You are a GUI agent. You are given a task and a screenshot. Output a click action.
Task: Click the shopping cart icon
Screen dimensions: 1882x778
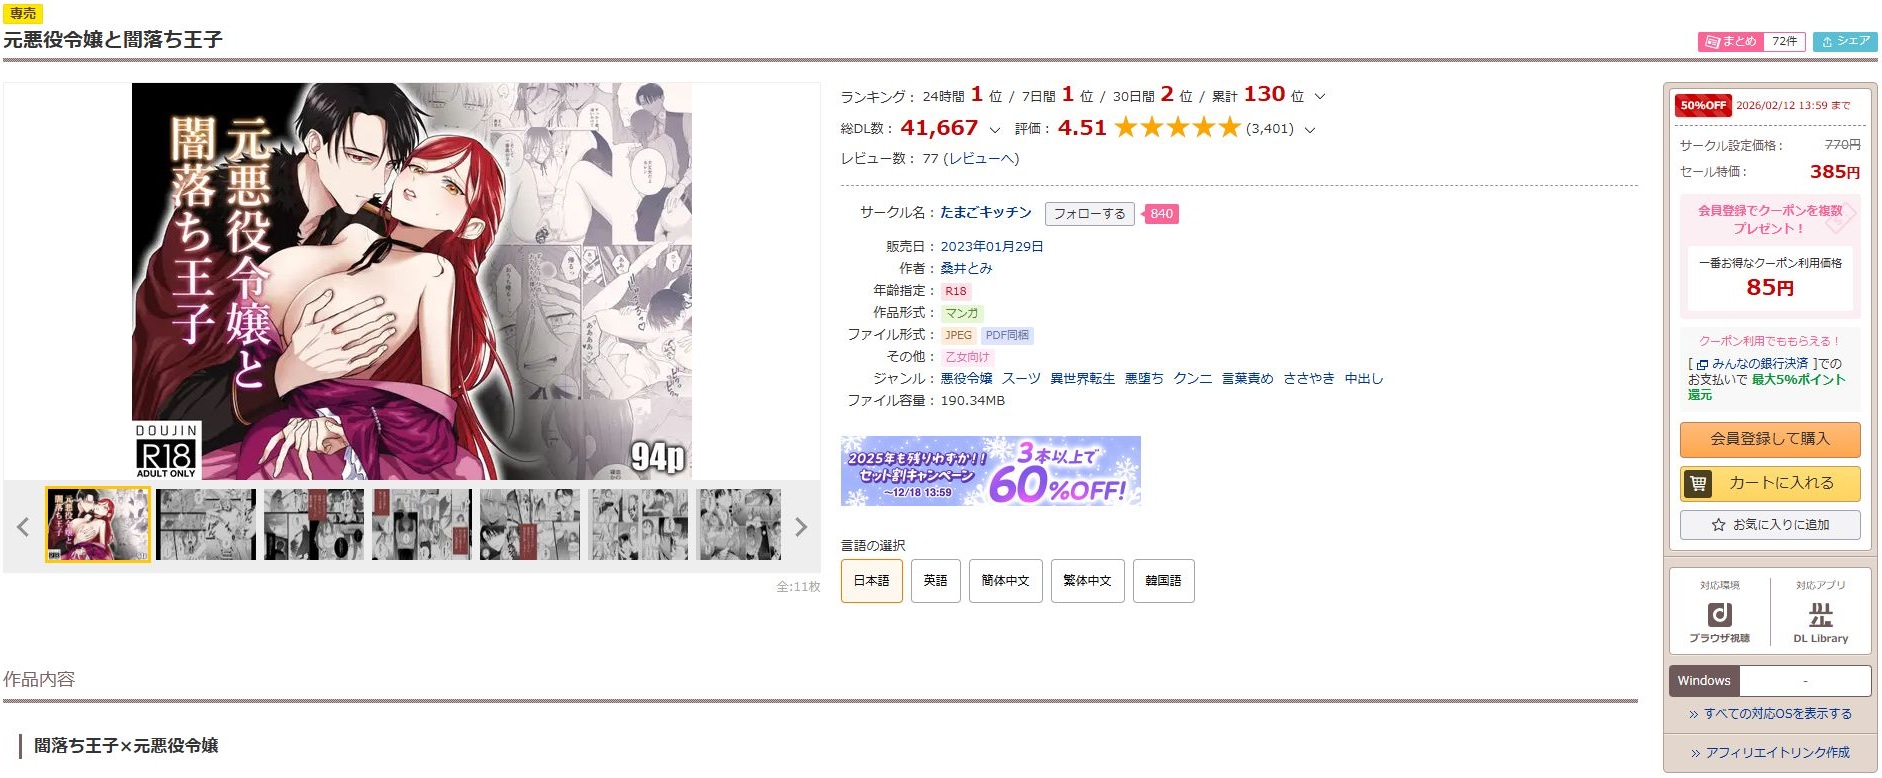(1698, 484)
